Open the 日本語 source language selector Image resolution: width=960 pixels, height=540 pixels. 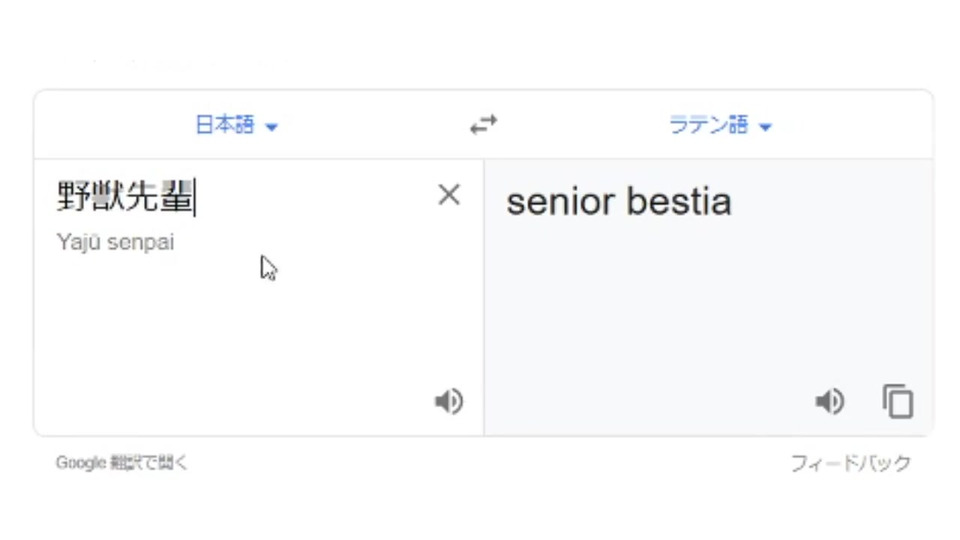coord(225,126)
